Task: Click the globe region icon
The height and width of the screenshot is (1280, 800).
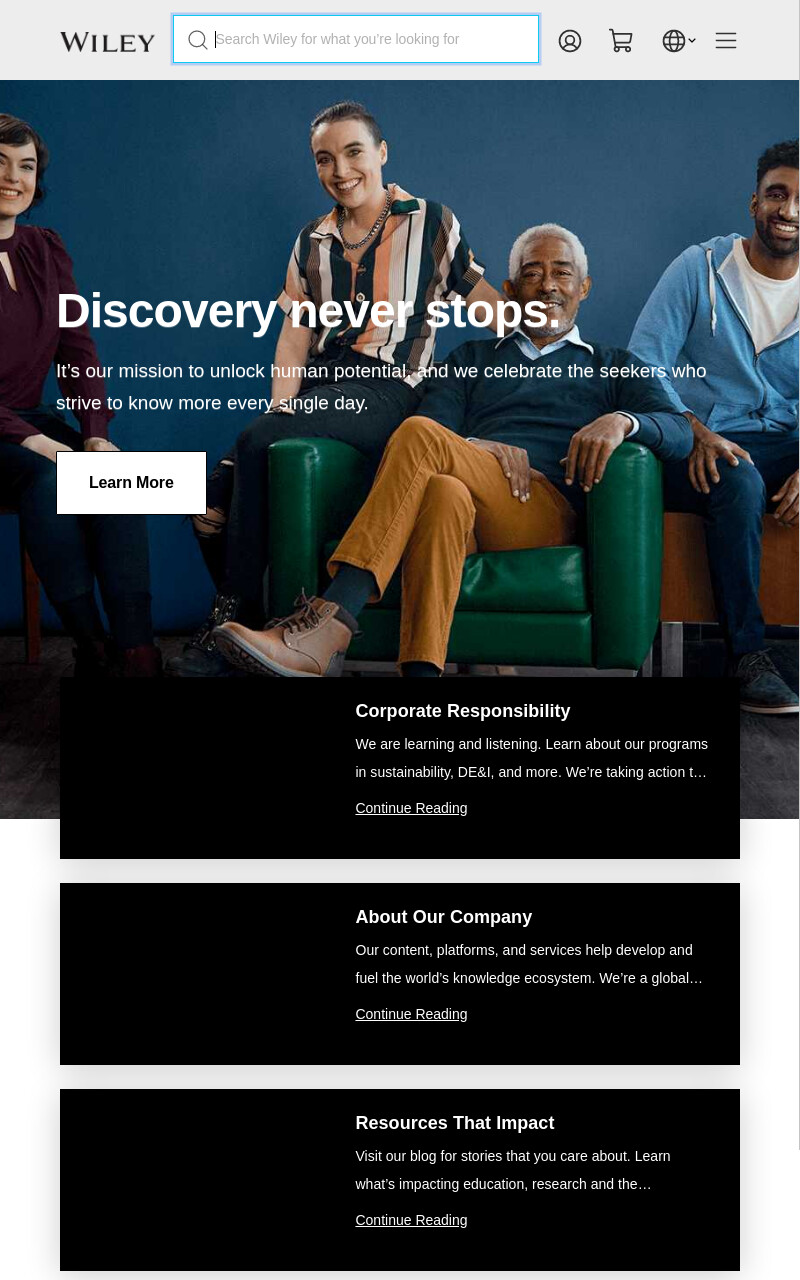Action: pos(674,41)
